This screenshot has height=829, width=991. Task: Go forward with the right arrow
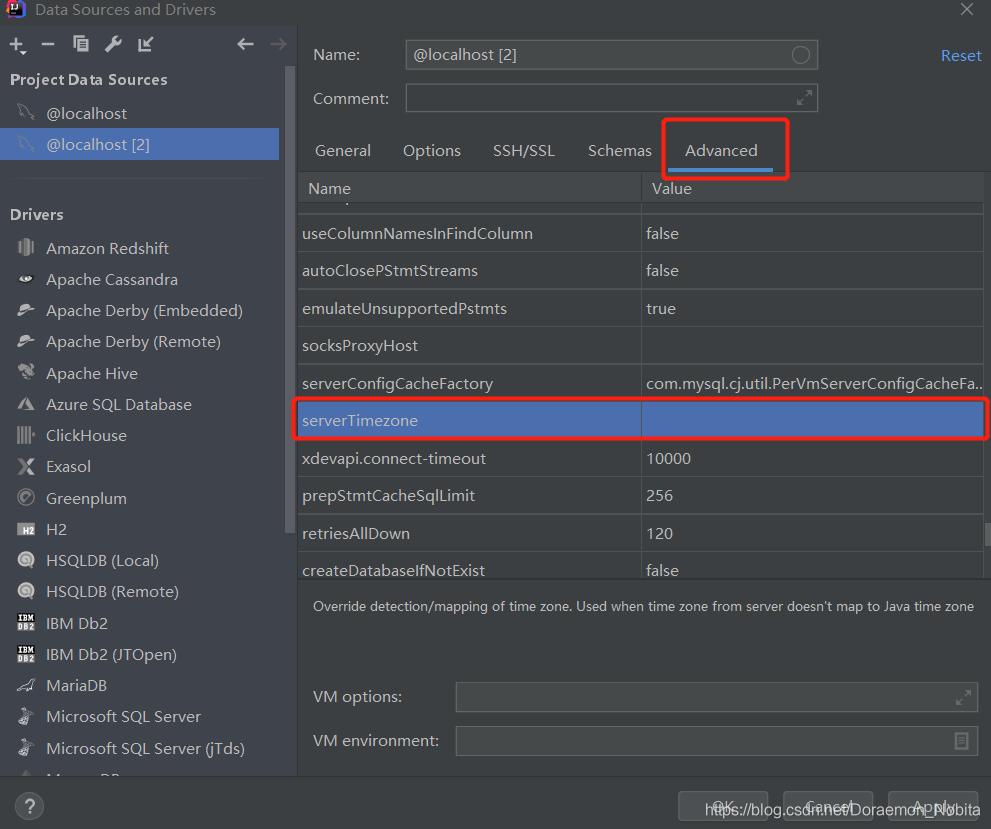278,44
